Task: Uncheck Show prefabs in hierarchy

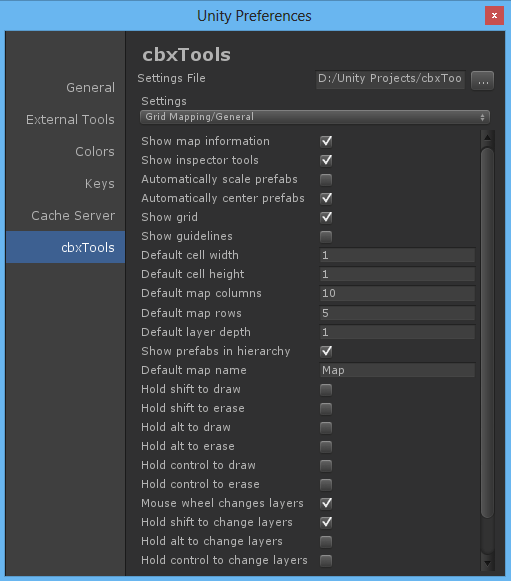Action: (x=326, y=351)
